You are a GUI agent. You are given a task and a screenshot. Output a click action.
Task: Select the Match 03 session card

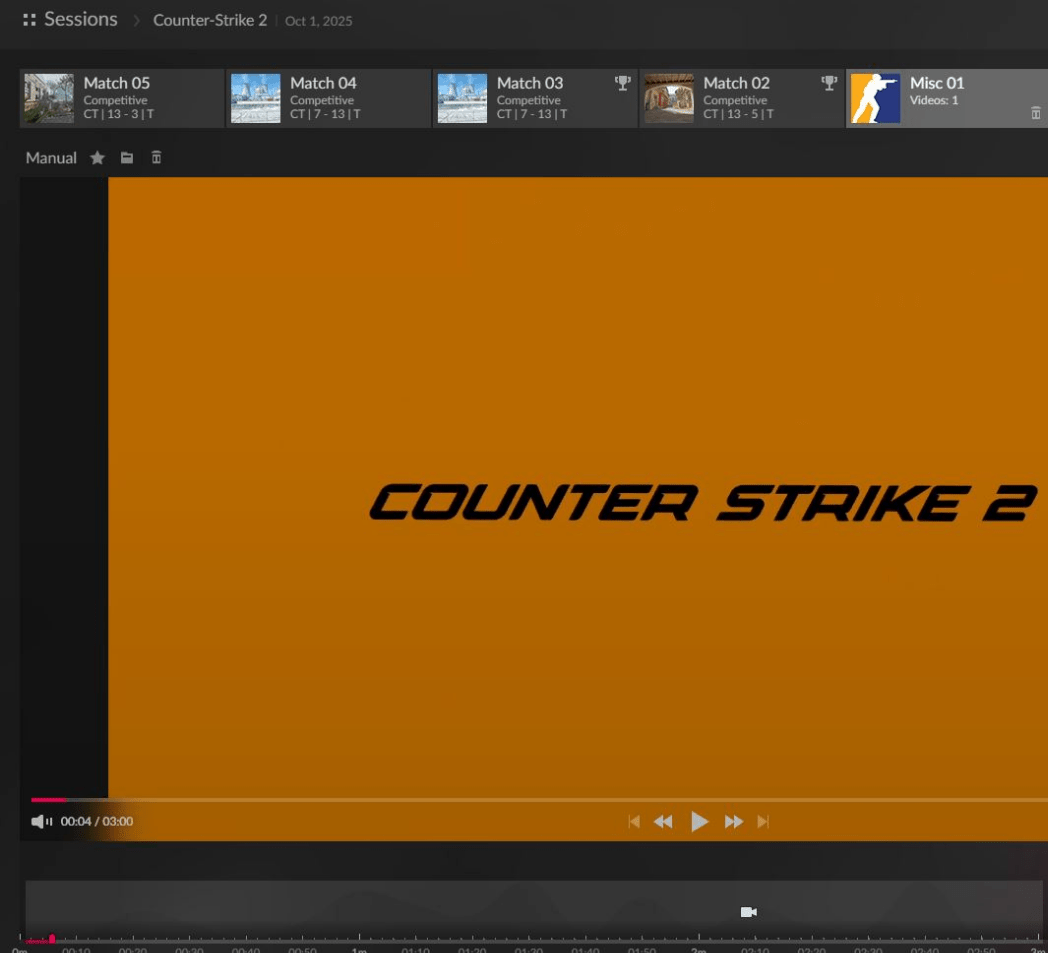click(535, 98)
